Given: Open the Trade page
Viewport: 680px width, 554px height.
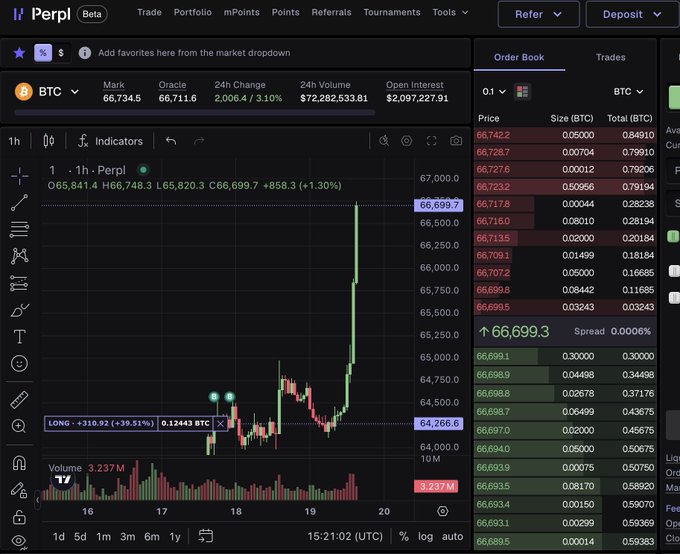Looking at the screenshot, I should click(149, 12).
